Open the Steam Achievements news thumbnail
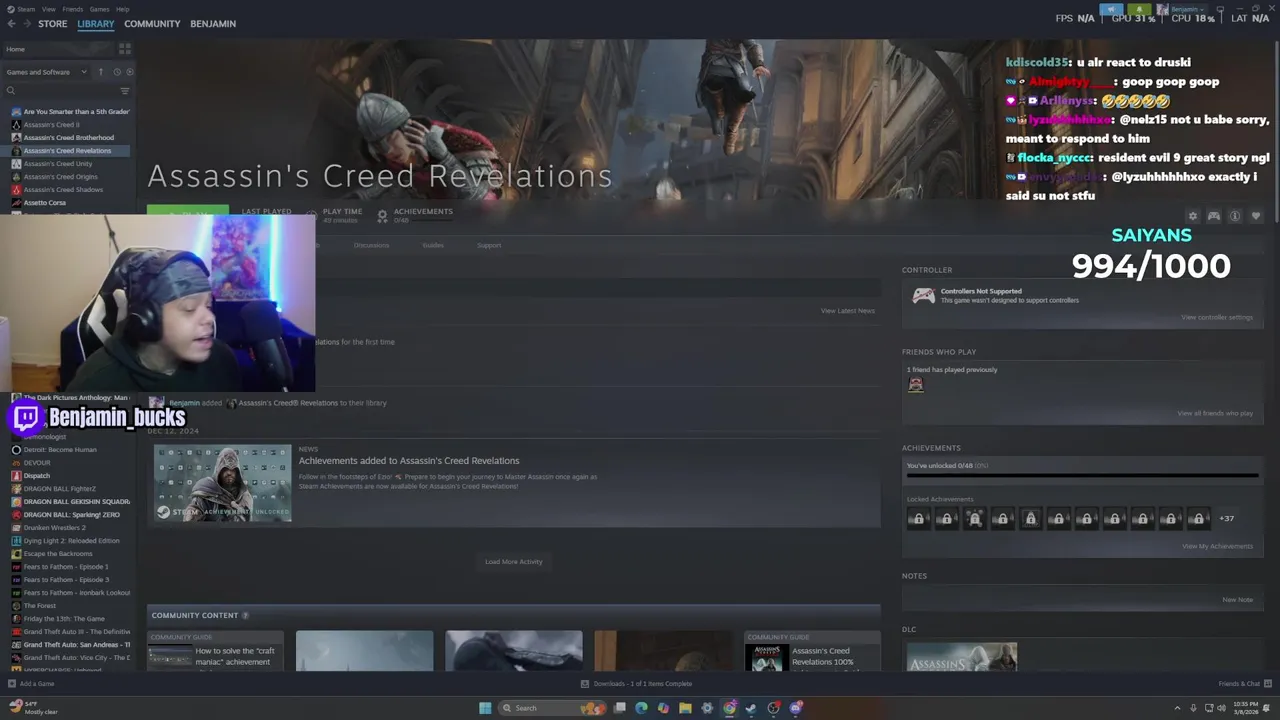Image resolution: width=1280 pixels, height=720 pixels. click(x=223, y=484)
